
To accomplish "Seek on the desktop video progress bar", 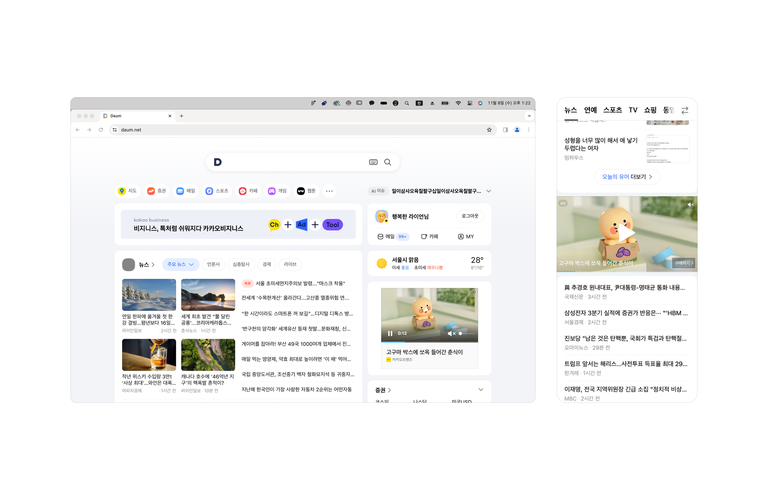I will click(430, 341).
